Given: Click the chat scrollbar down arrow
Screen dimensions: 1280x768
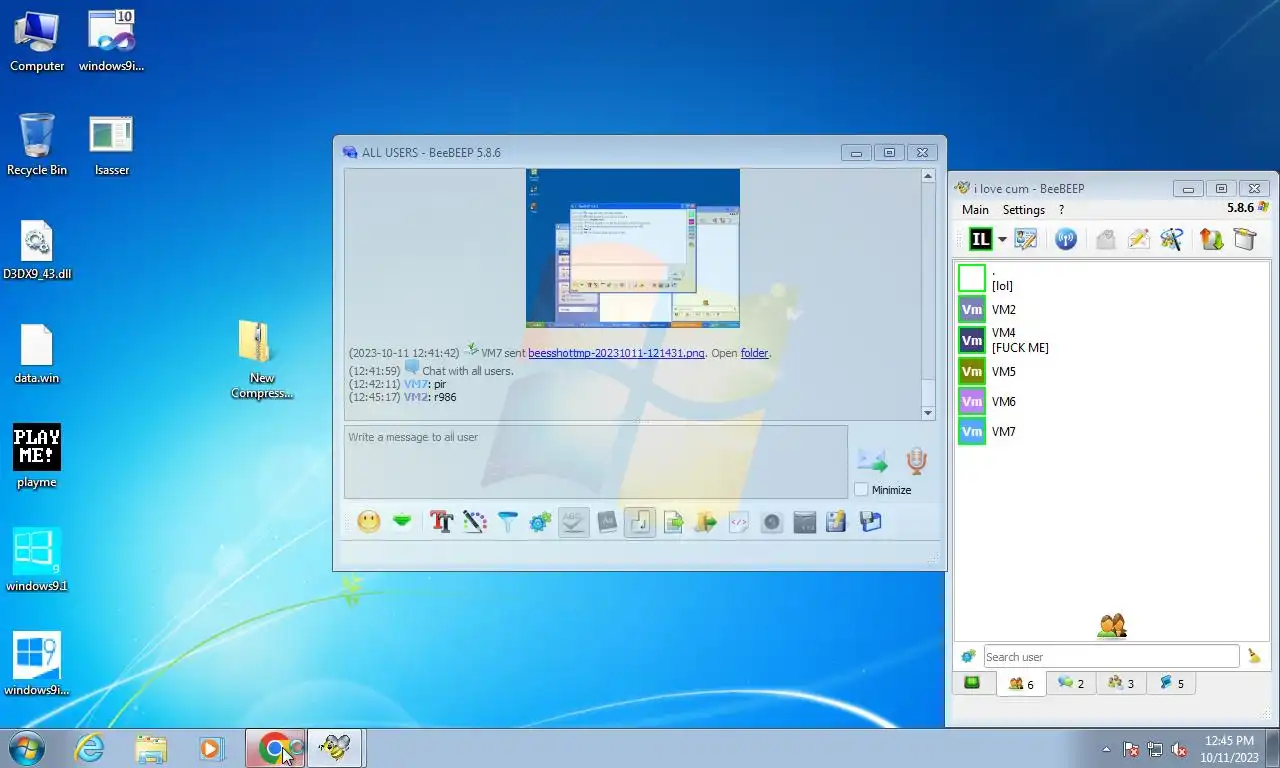Looking at the screenshot, I should pyautogui.click(x=928, y=412).
